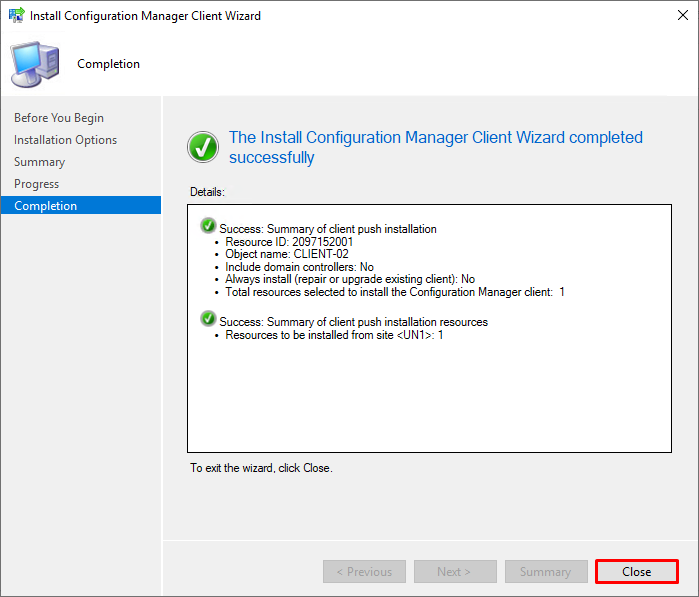This screenshot has width=699, height=597.
Task: Click Resources to be installed from site line
Action: pos(334,335)
